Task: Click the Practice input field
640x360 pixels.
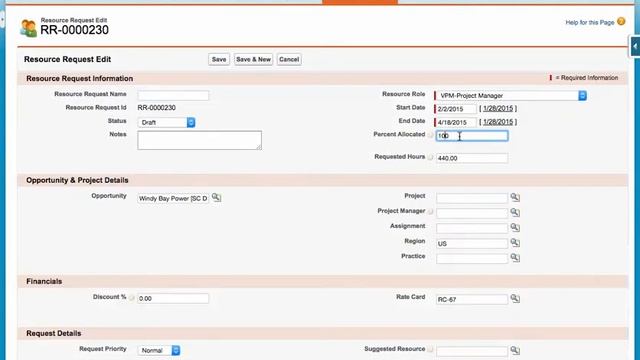Action: (x=472, y=258)
